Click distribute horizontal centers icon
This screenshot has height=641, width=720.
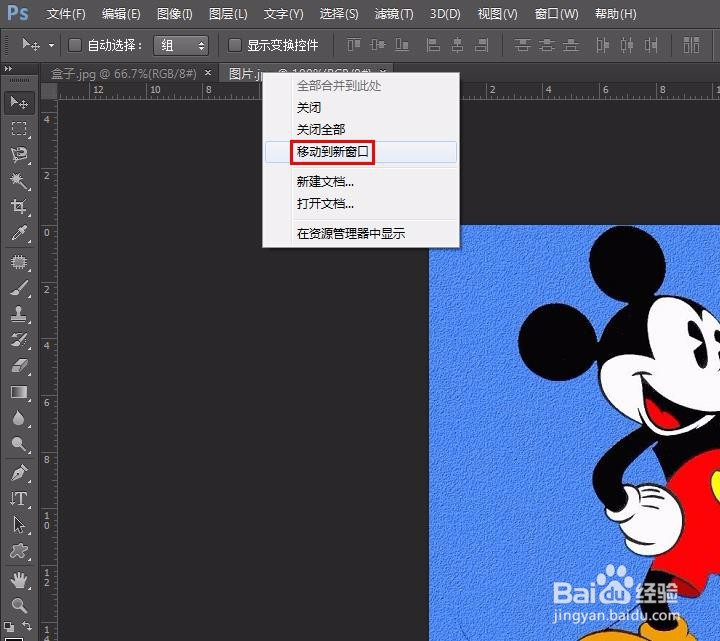coord(627,45)
